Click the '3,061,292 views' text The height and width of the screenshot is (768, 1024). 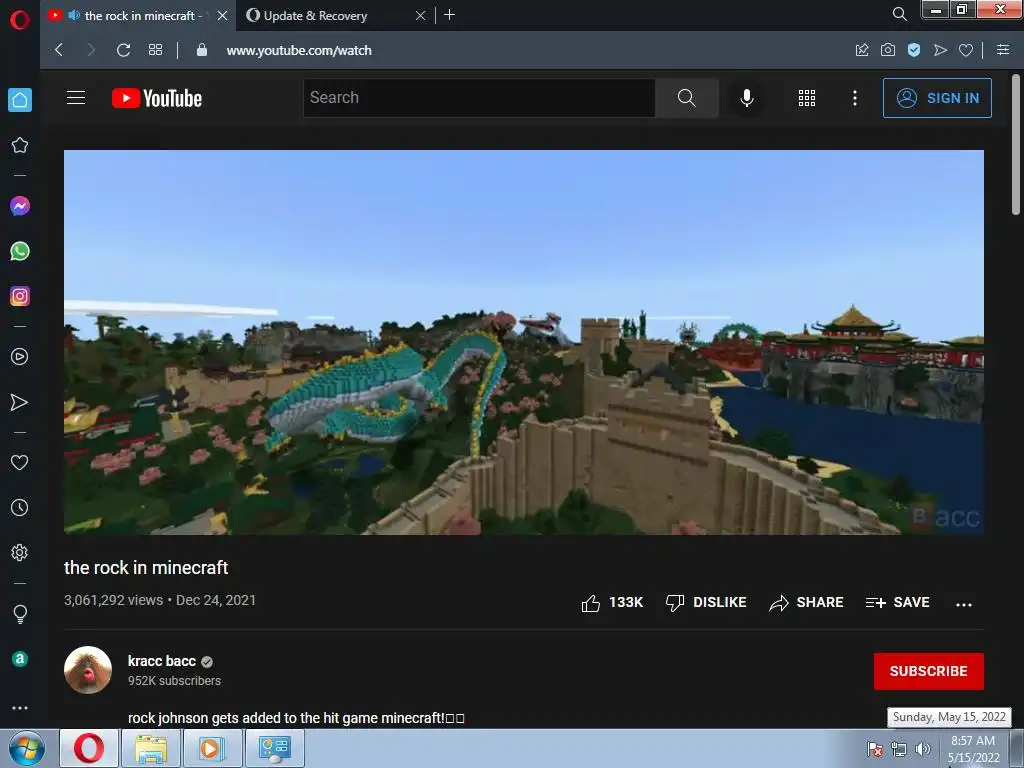113,600
